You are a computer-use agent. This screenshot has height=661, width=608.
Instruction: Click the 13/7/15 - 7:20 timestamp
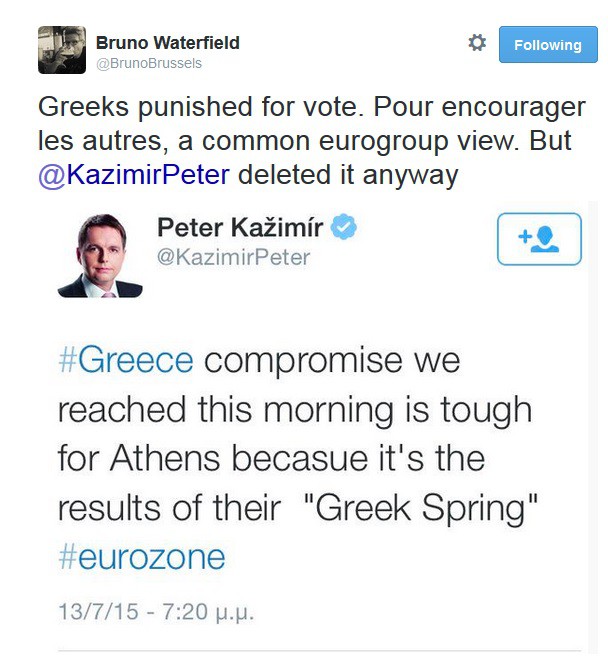coord(156,612)
